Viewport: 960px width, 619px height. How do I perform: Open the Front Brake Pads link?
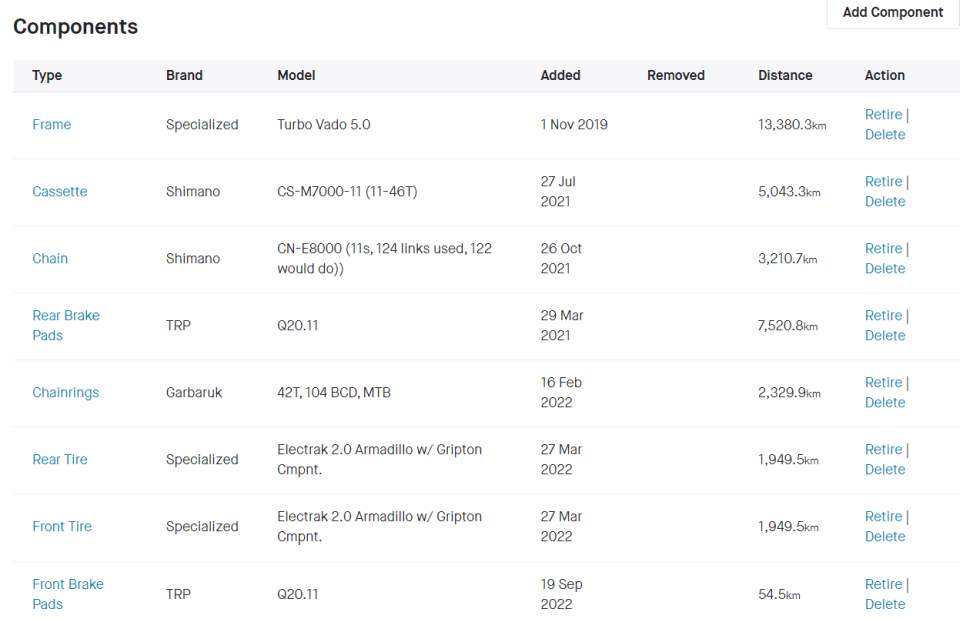tap(67, 594)
